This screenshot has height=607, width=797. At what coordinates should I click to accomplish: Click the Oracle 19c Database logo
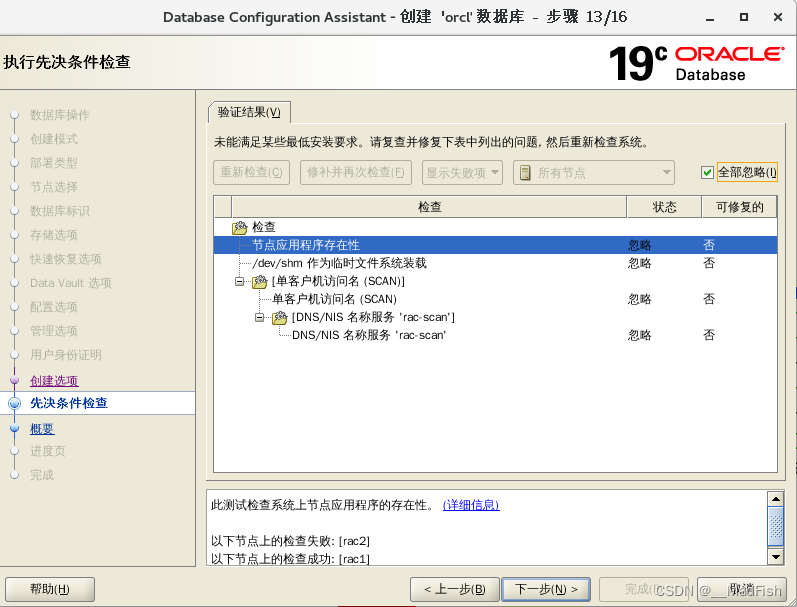pyautogui.click(x=696, y=63)
